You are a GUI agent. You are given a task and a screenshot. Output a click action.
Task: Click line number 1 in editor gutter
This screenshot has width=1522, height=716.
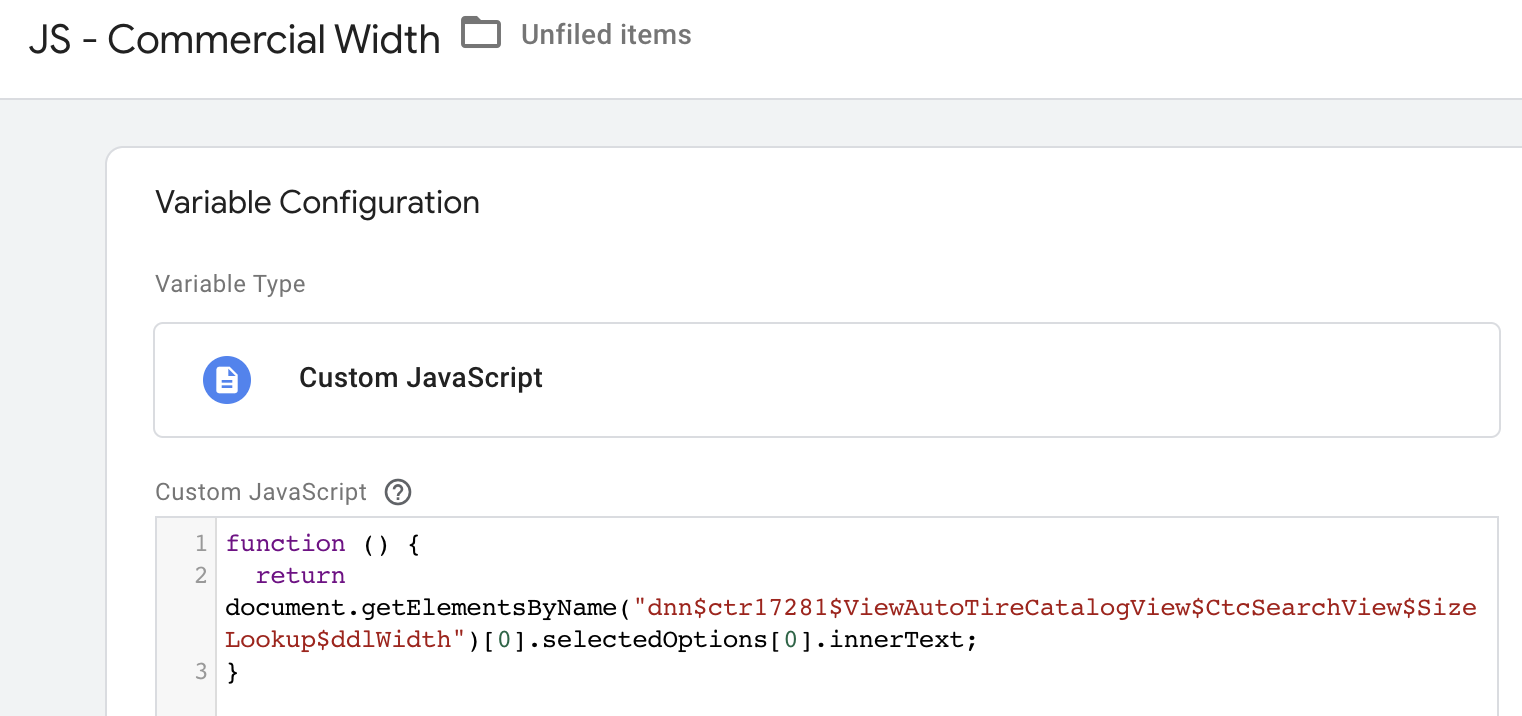coord(201,544)
